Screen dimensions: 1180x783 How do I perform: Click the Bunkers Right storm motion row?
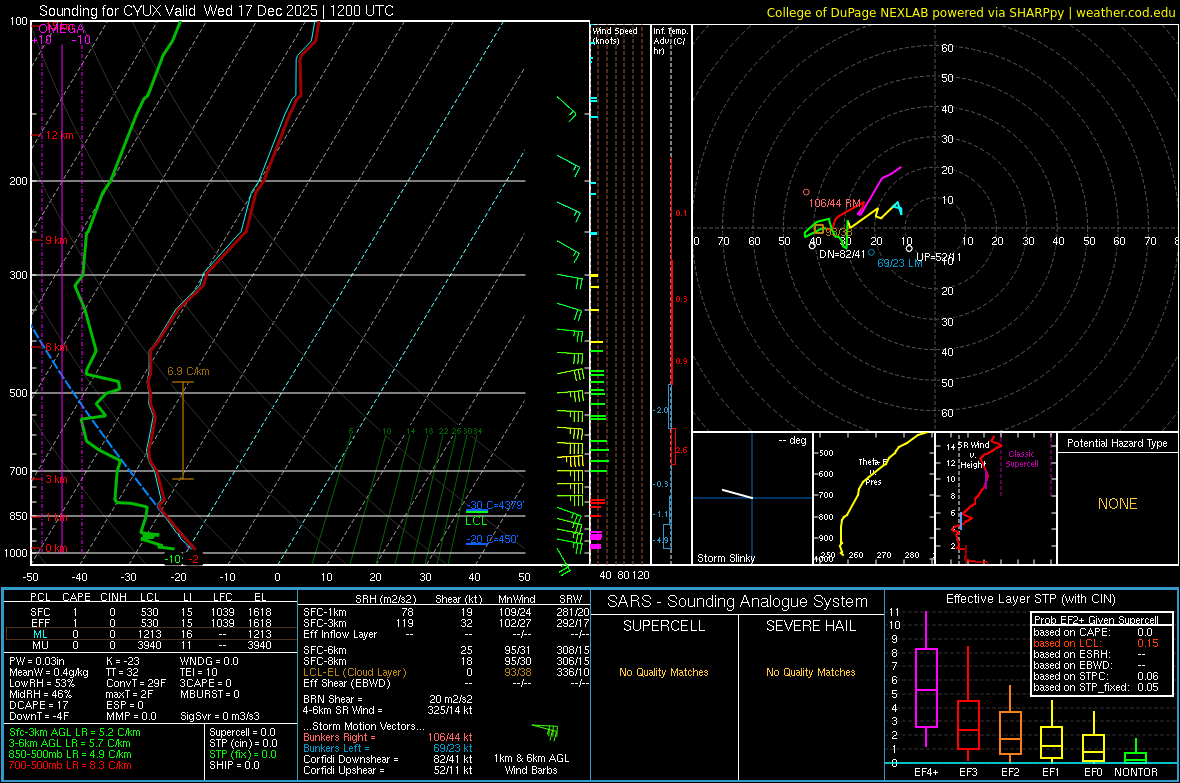[388, 737]
